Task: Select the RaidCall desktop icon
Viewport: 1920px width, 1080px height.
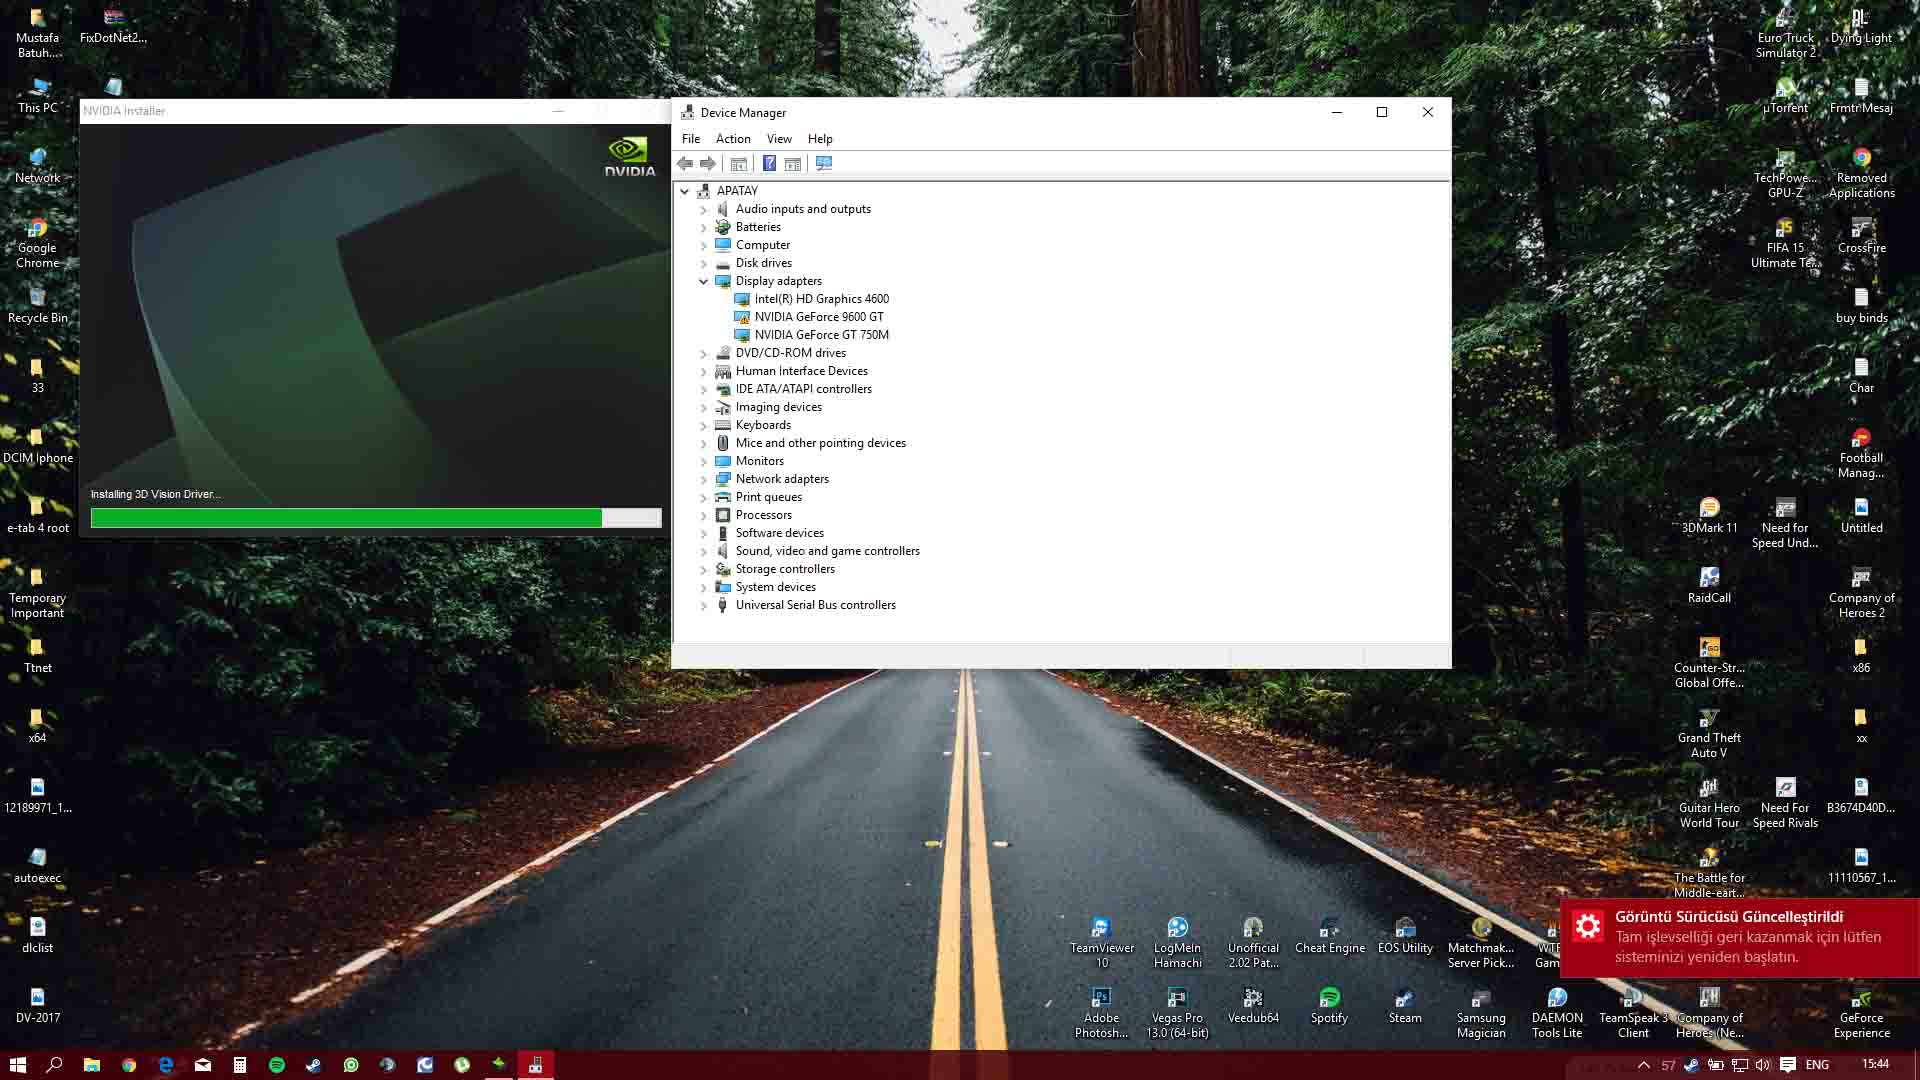Action: (1709, 585)
